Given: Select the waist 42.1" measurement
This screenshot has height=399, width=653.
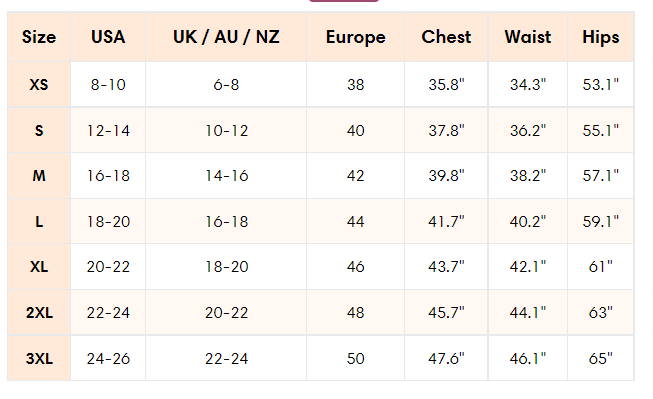Looking at the screenshot, I should 528,267.
